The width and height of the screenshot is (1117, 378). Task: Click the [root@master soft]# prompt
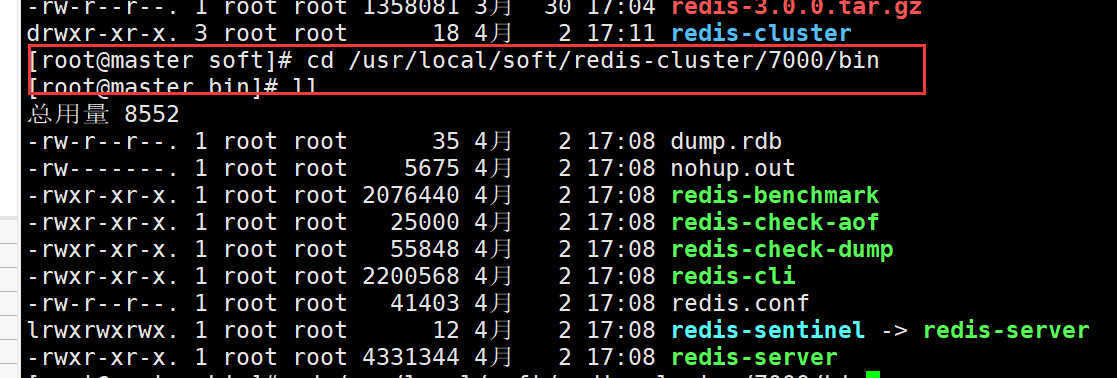click(x=160, y=61)
